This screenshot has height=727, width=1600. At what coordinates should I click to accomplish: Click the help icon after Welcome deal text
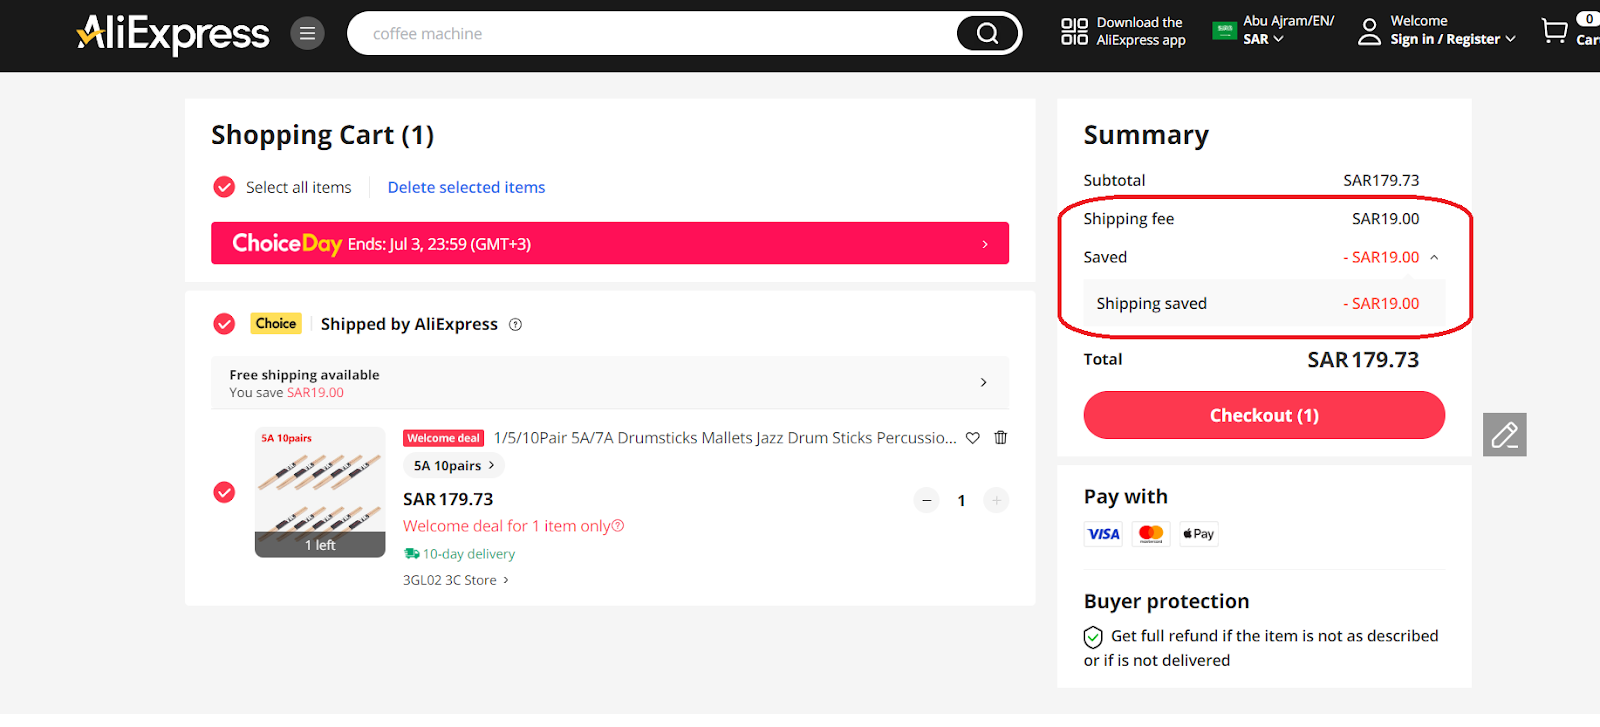(618, 526)
